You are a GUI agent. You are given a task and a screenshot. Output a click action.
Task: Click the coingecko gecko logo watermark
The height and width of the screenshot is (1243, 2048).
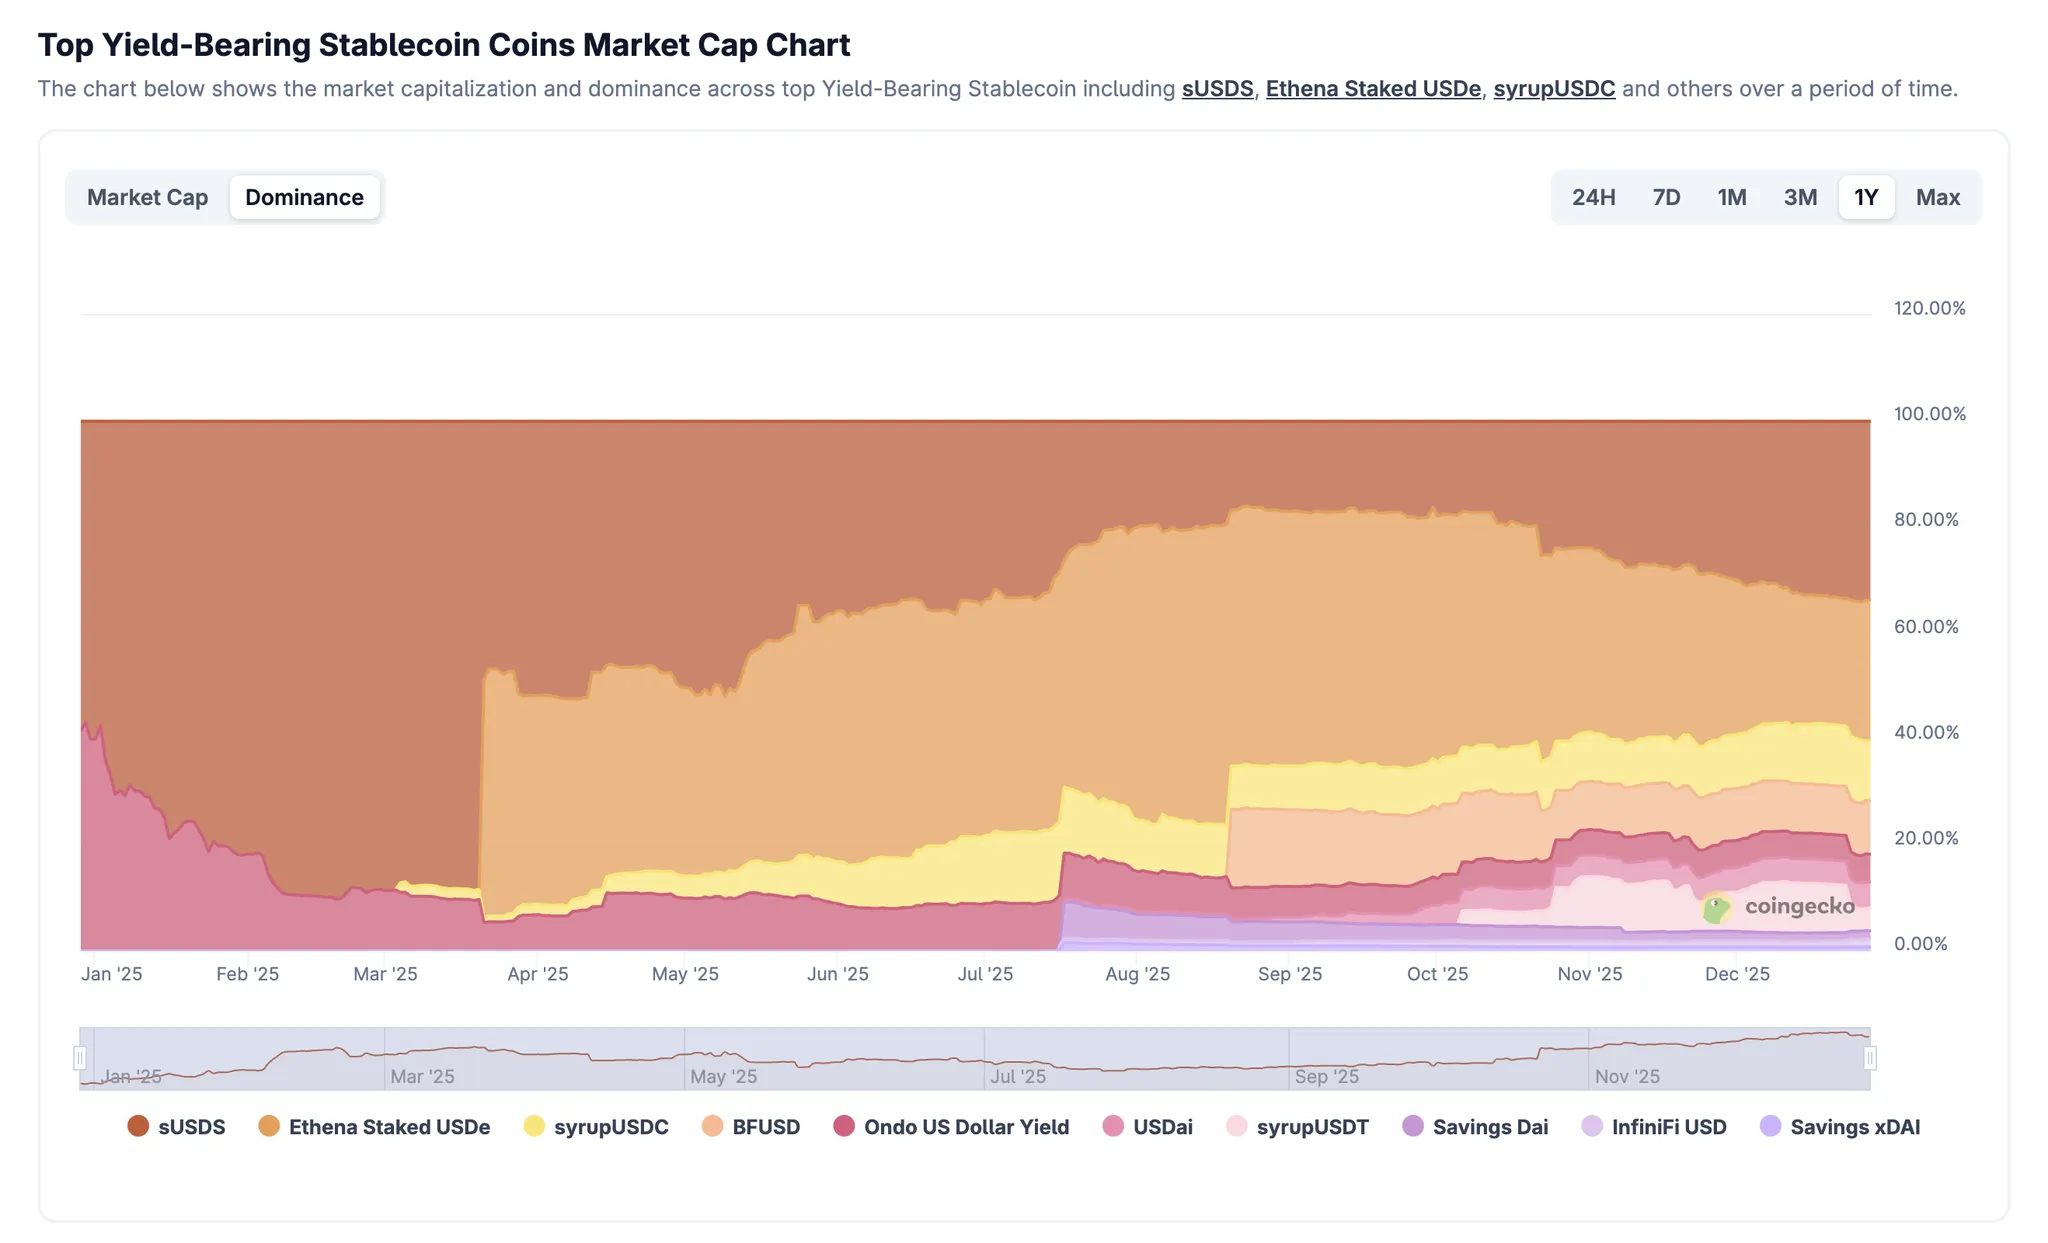(x=1716, y=908)
